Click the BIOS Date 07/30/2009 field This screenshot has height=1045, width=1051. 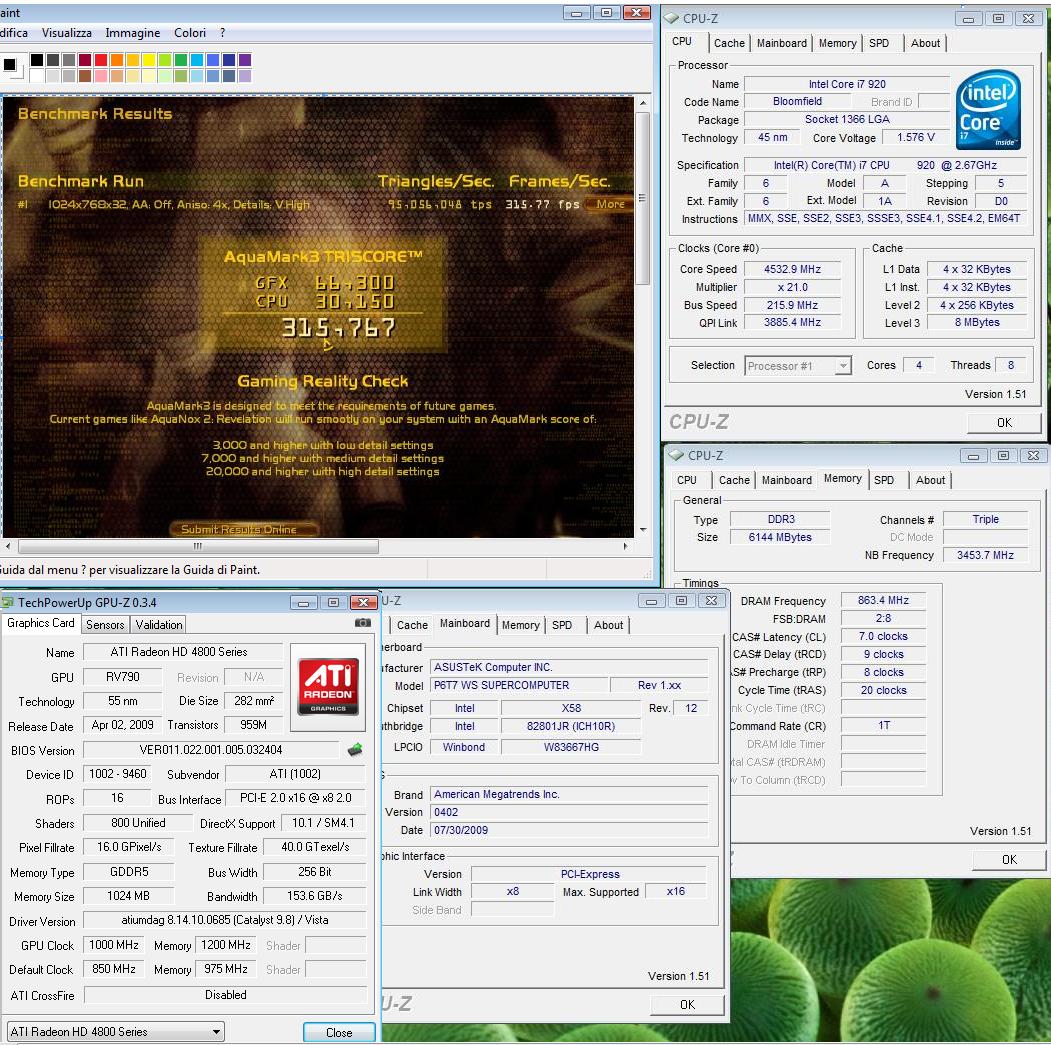(x=569, y=830)
